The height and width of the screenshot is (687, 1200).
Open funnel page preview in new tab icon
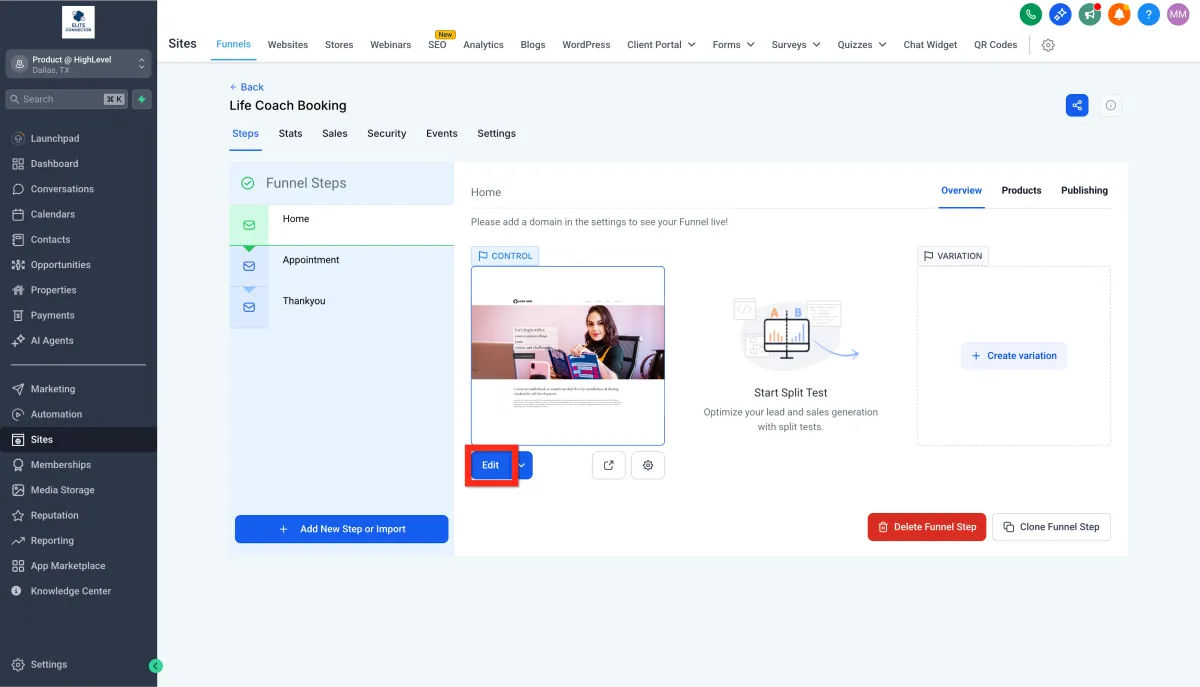pos(609,465)
